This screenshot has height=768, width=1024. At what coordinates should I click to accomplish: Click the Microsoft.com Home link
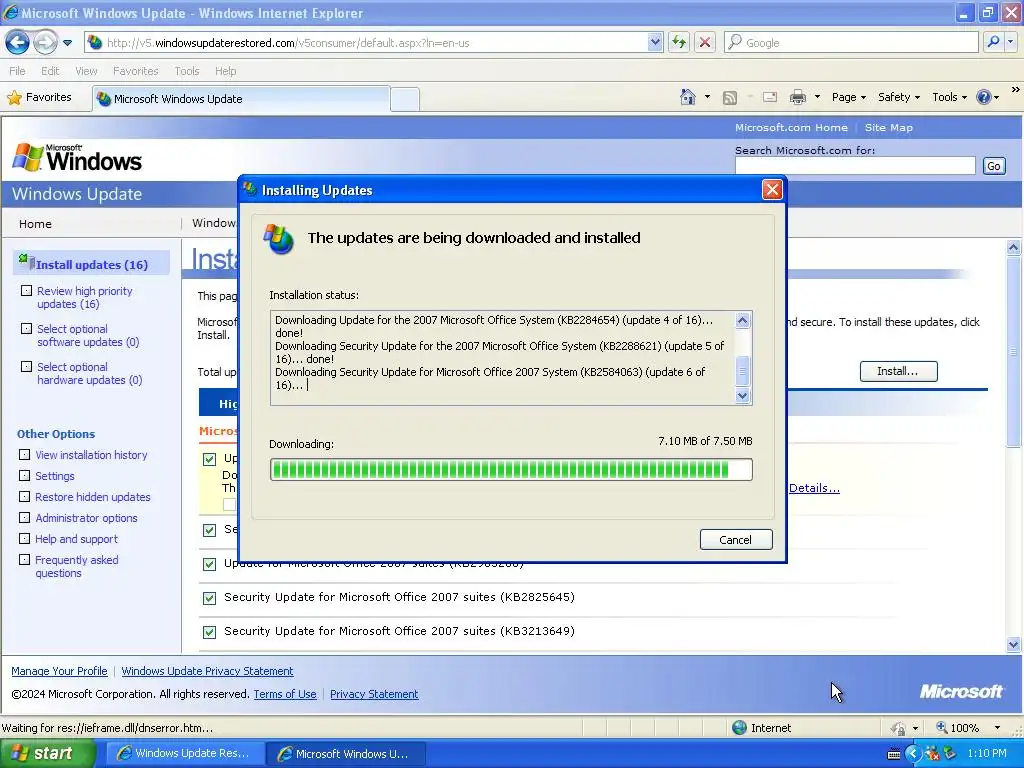pyautogui.click(x=791, y=128)
